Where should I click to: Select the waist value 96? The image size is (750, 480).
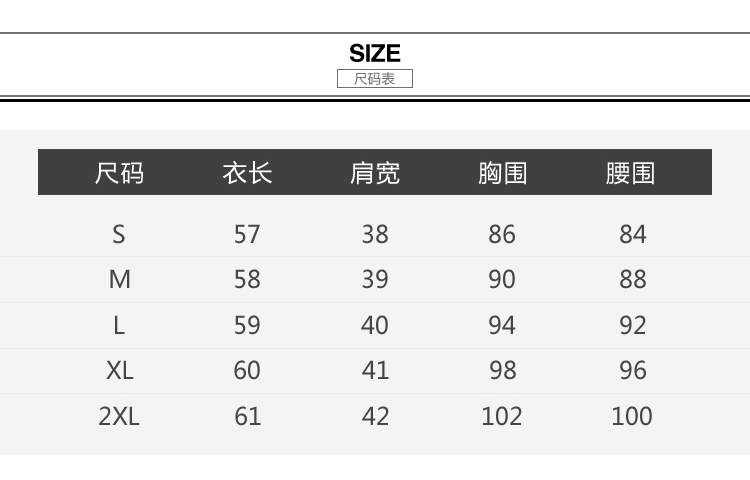pos(632,370)
